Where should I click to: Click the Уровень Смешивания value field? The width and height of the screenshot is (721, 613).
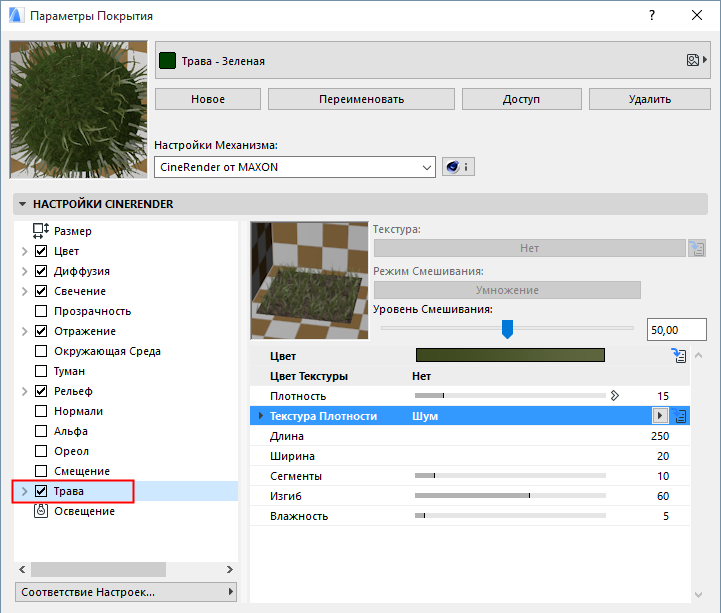tap(677, 329)
